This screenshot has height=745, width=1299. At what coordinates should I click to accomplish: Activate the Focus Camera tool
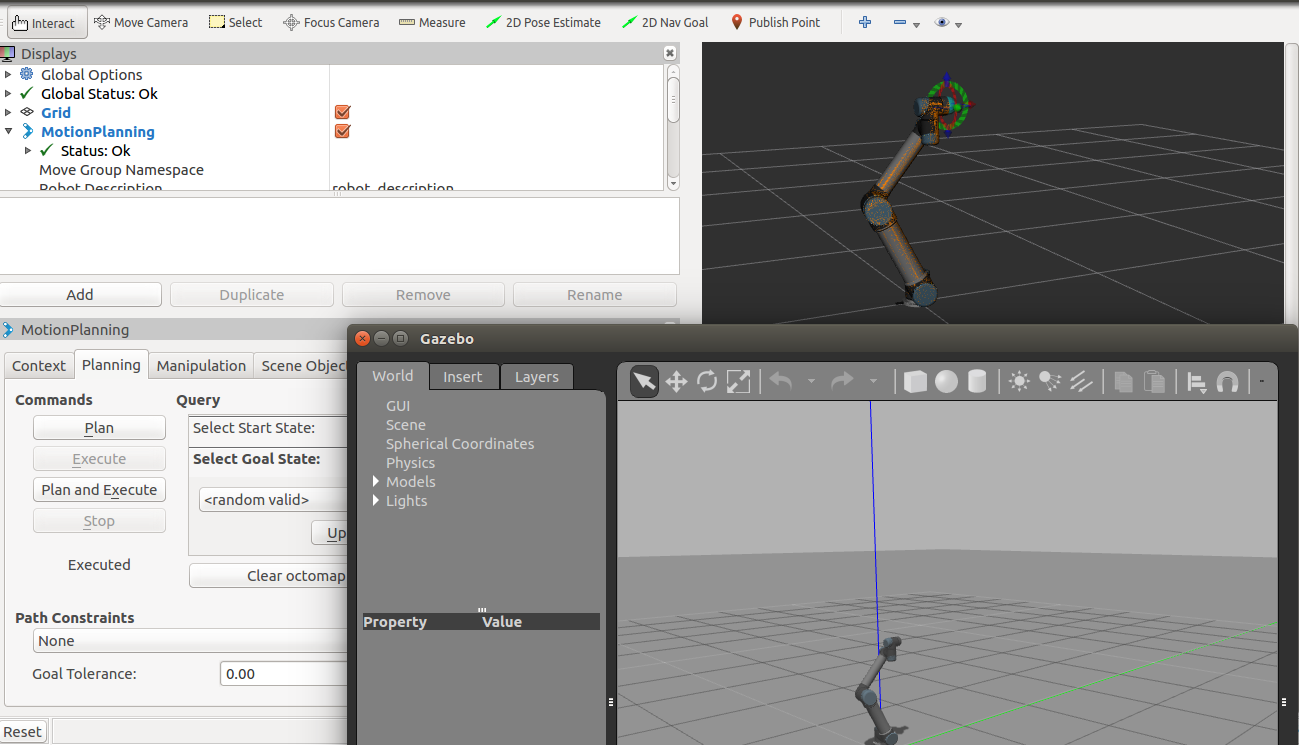(331, 22)
